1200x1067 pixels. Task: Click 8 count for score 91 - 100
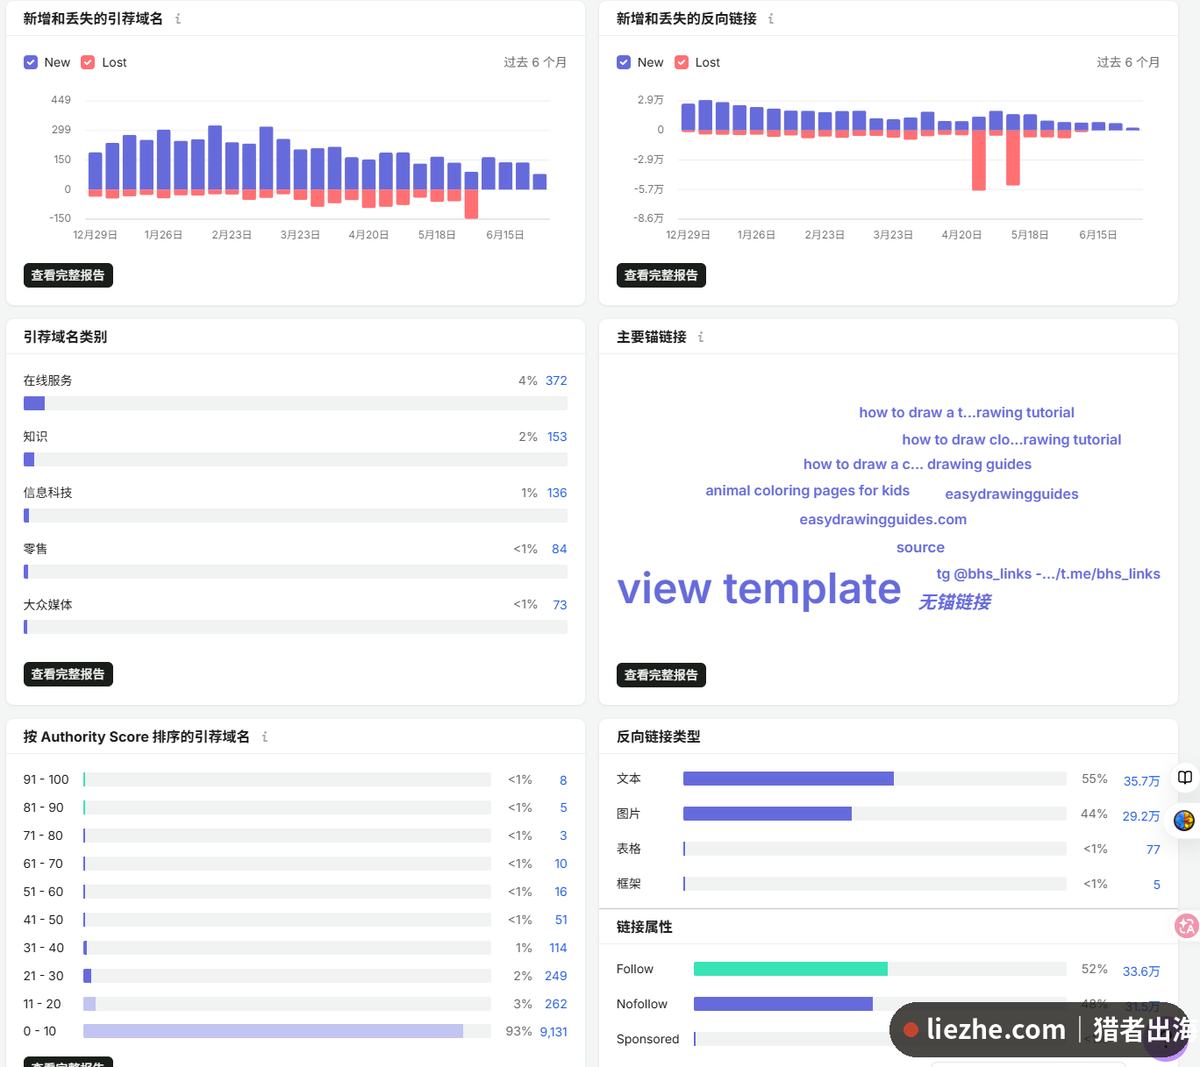click(563, 780)
